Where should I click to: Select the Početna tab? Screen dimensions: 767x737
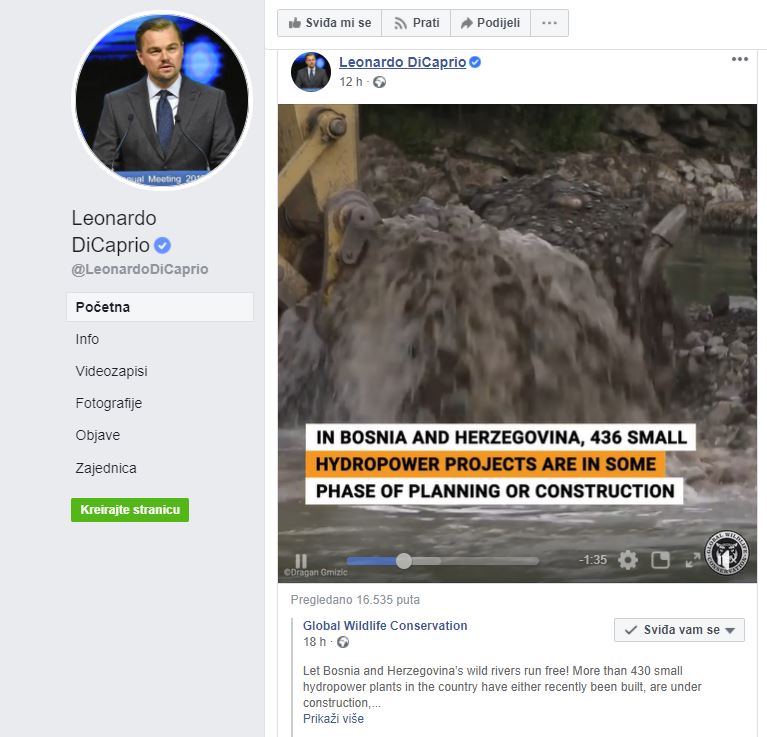[160, 307]
